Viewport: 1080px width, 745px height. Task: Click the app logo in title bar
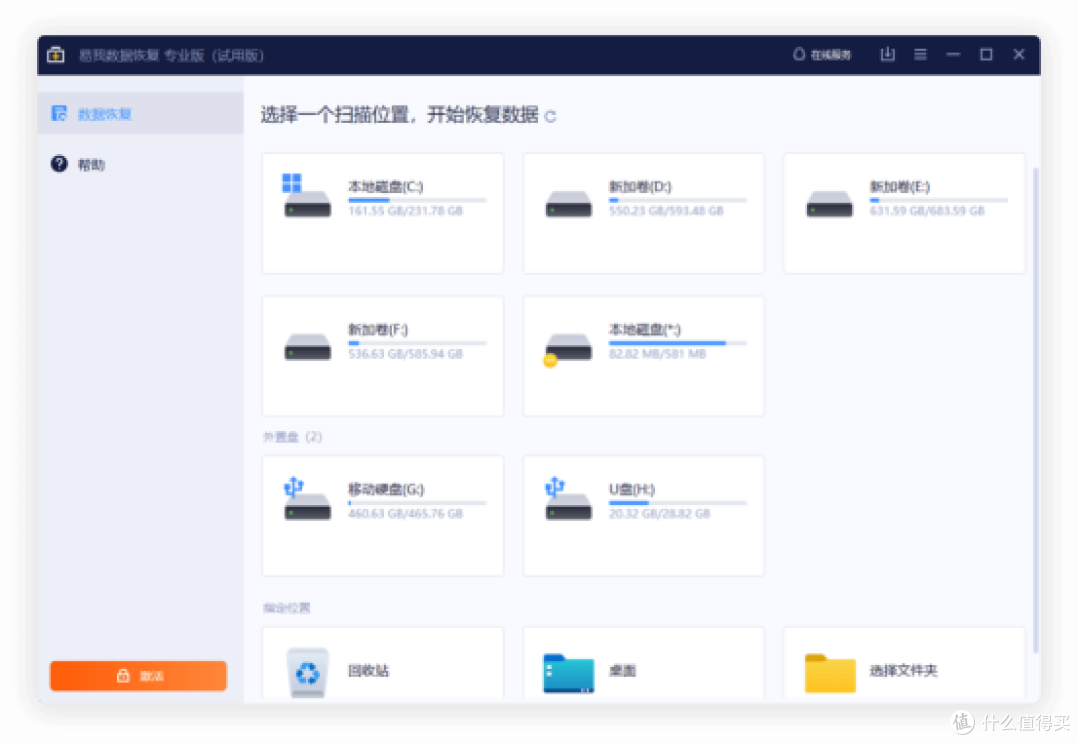click(x=56, y=54)
